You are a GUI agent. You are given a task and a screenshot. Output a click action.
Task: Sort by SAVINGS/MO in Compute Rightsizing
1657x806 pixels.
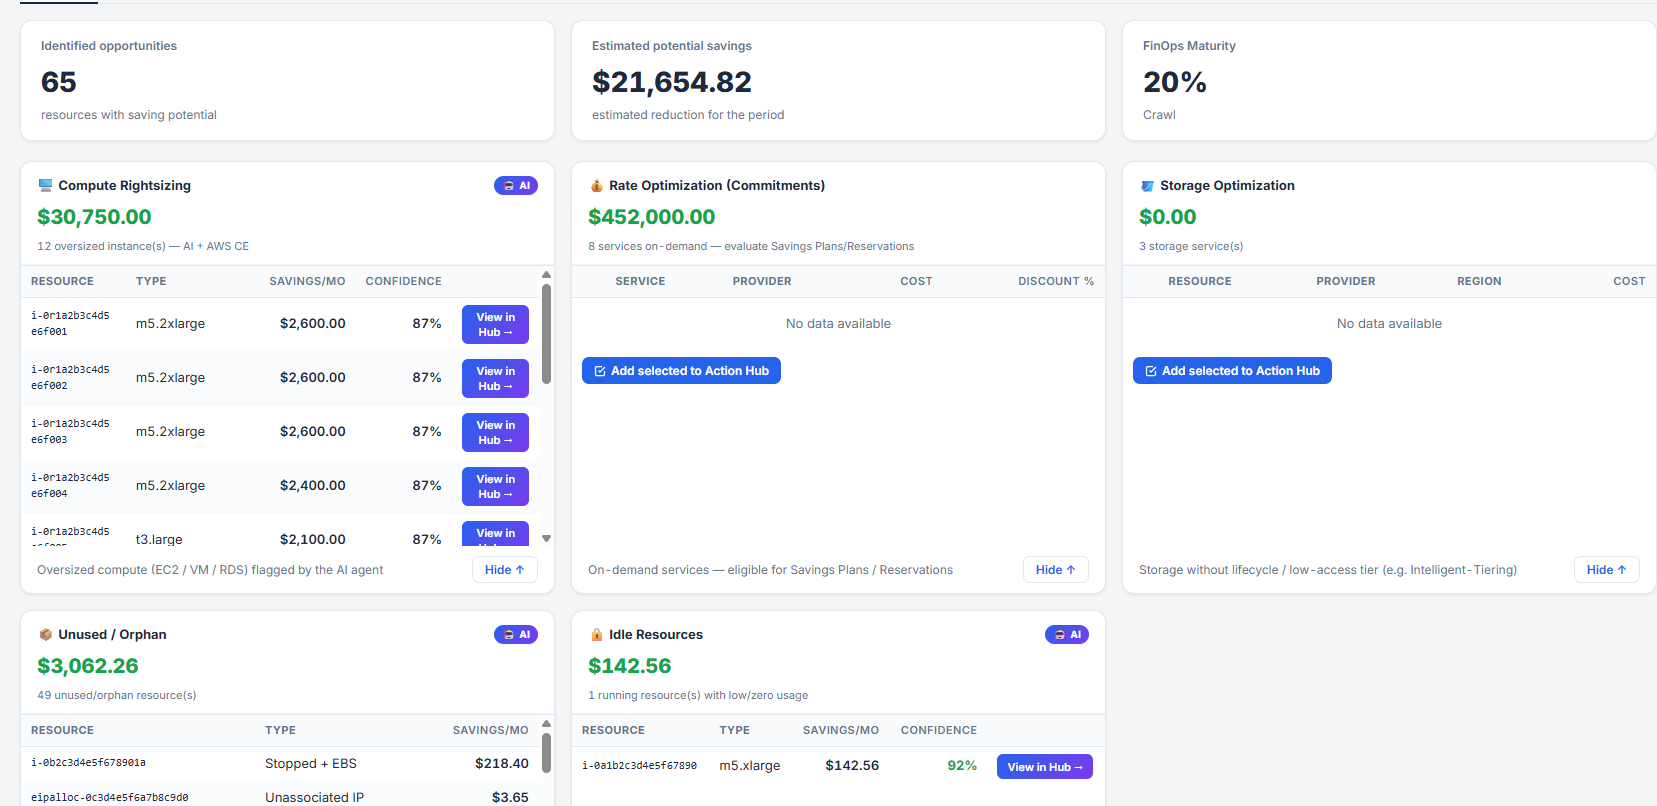click(x=307, y=281)
